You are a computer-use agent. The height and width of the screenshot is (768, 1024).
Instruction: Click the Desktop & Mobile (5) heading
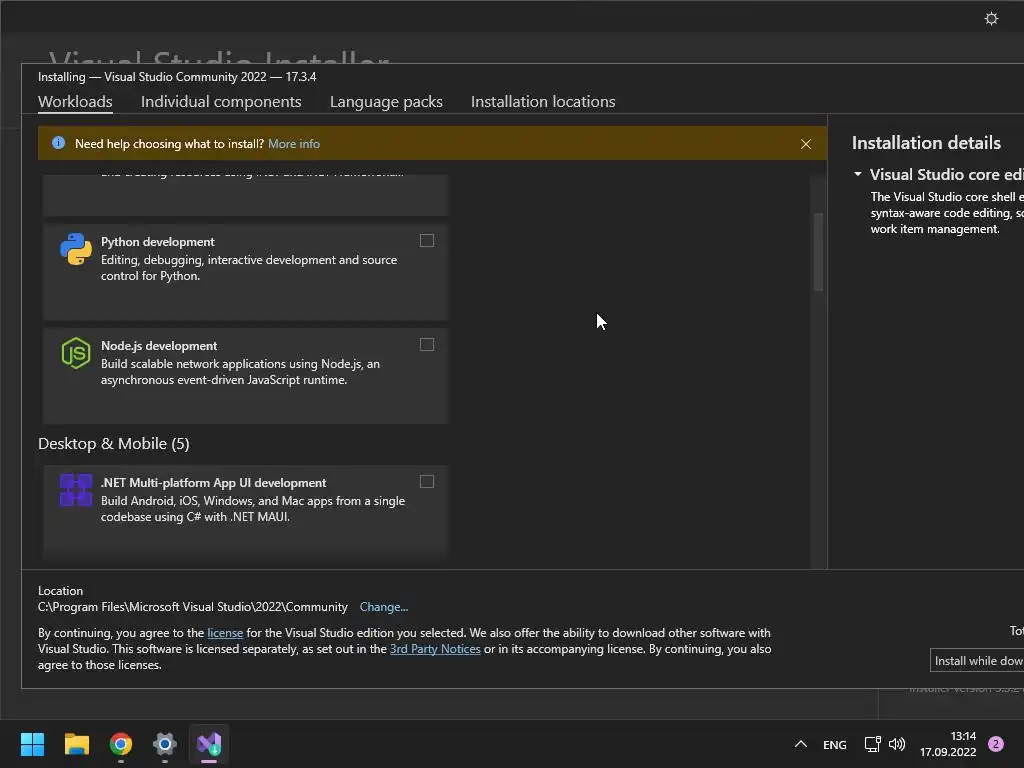[x=114, y=444]
